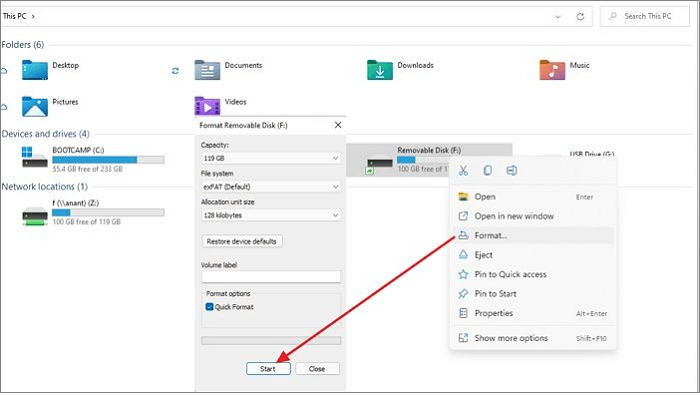
Task: Click the Show more options icon
Action: [463, 338]
